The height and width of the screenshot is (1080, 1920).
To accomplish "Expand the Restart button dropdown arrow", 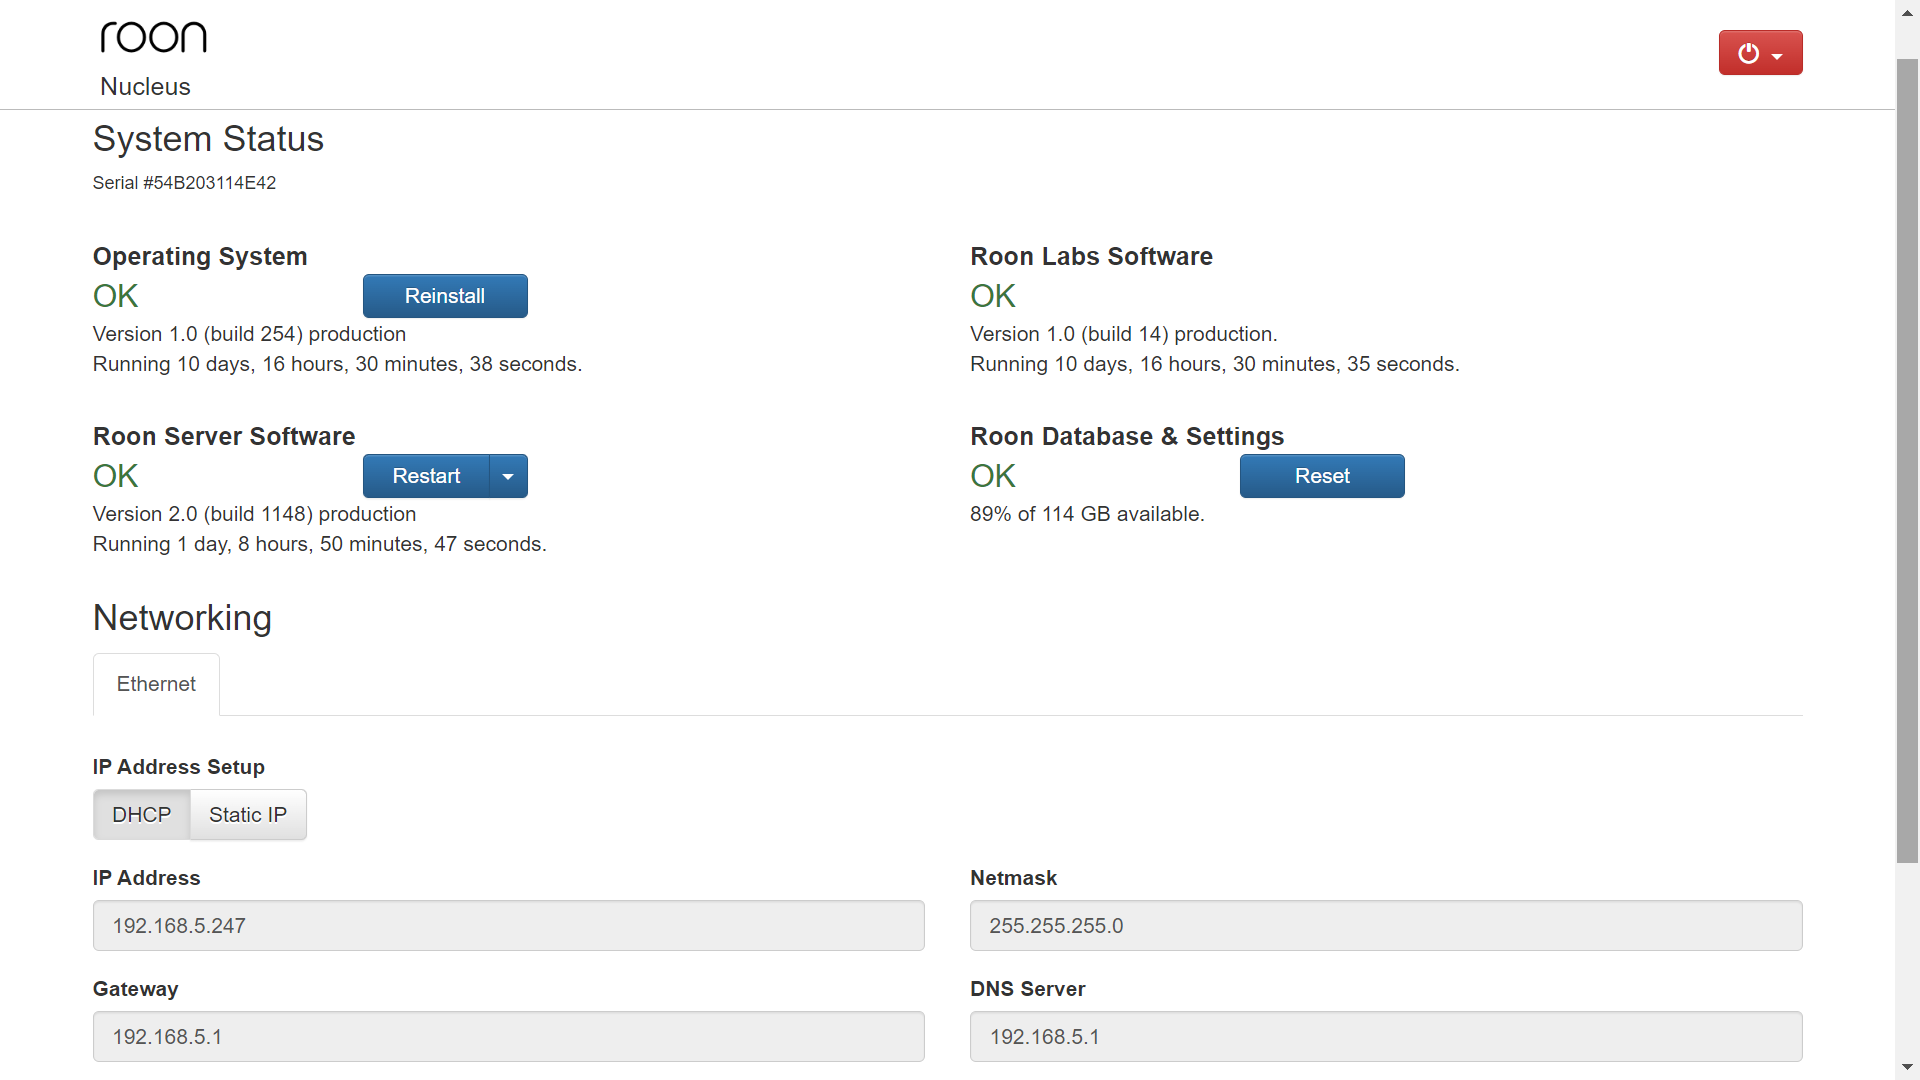I will 508,476.
